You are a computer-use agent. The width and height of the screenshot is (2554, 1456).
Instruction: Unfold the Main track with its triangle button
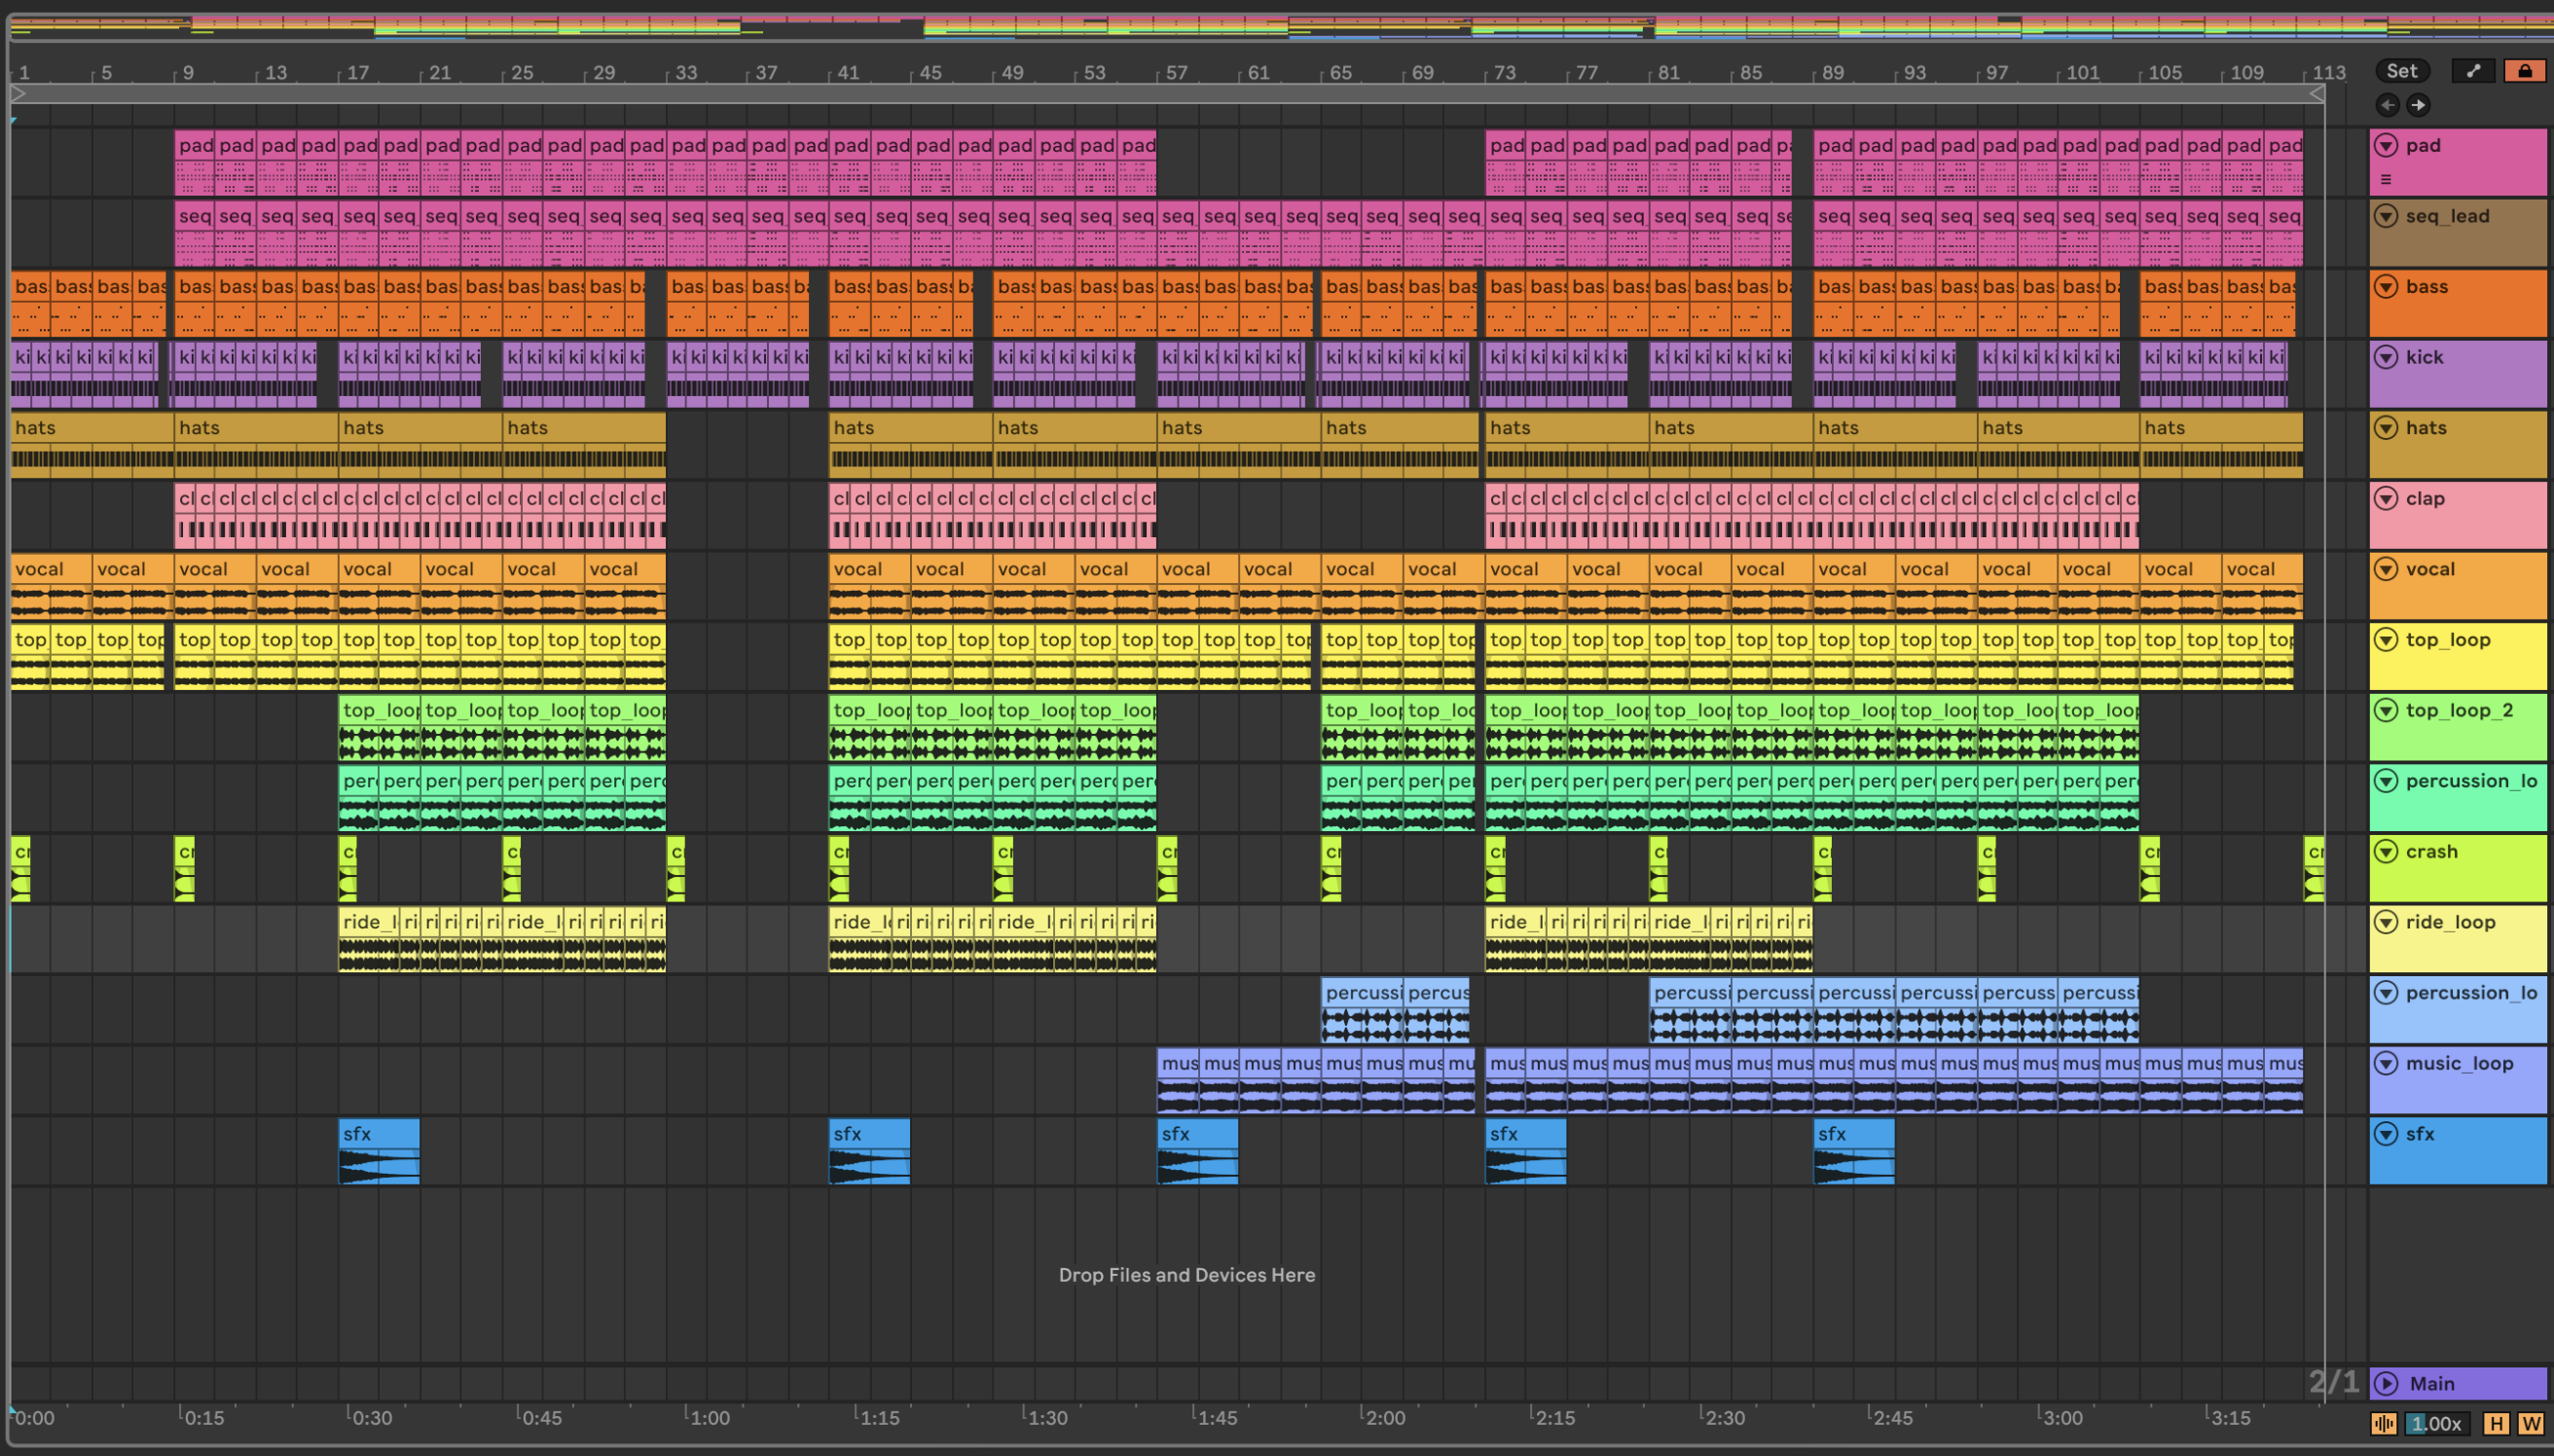(x=2387, y=1383)
